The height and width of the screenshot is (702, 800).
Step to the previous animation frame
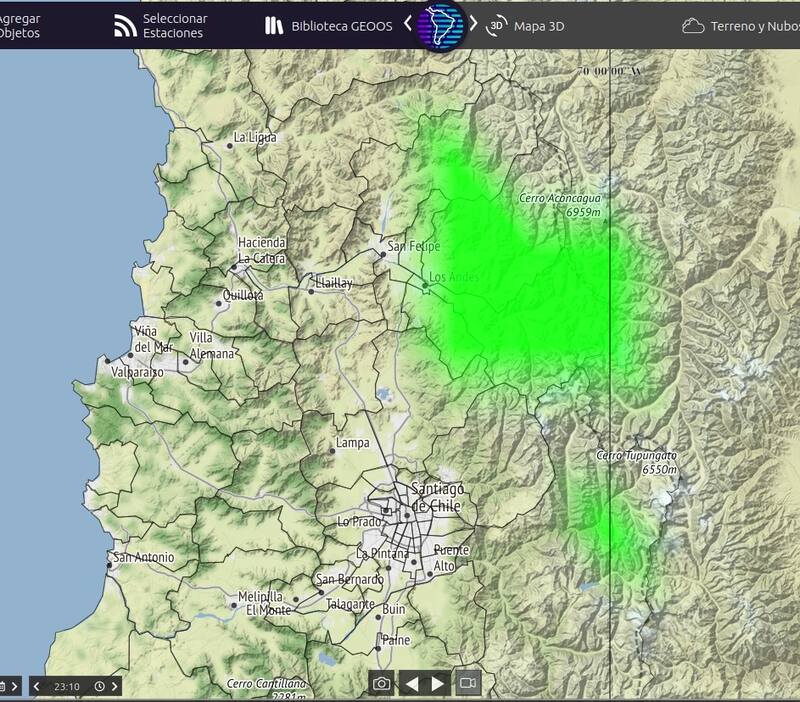coord(410,684)
